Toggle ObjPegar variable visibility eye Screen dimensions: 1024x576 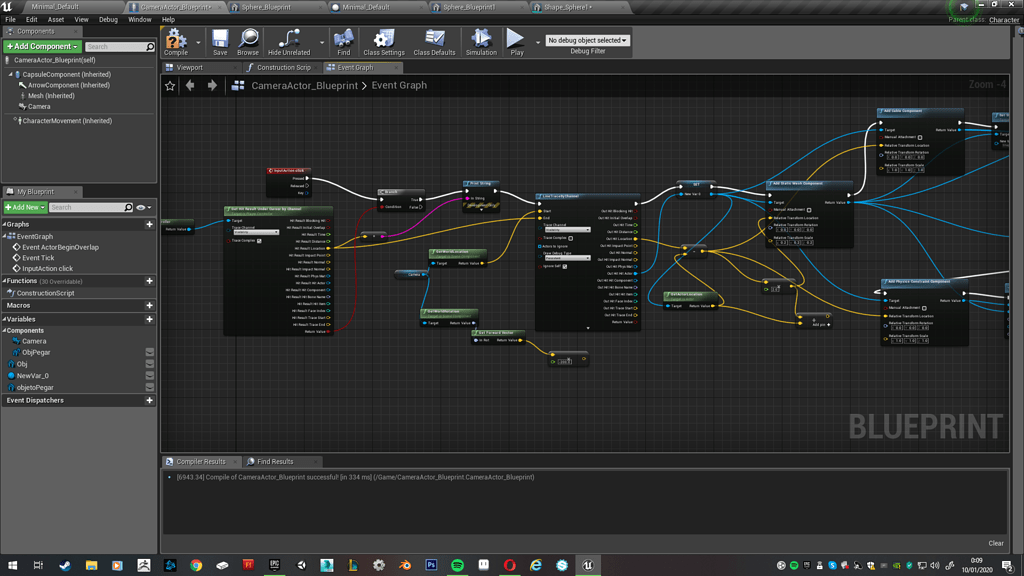pos(150,352)
